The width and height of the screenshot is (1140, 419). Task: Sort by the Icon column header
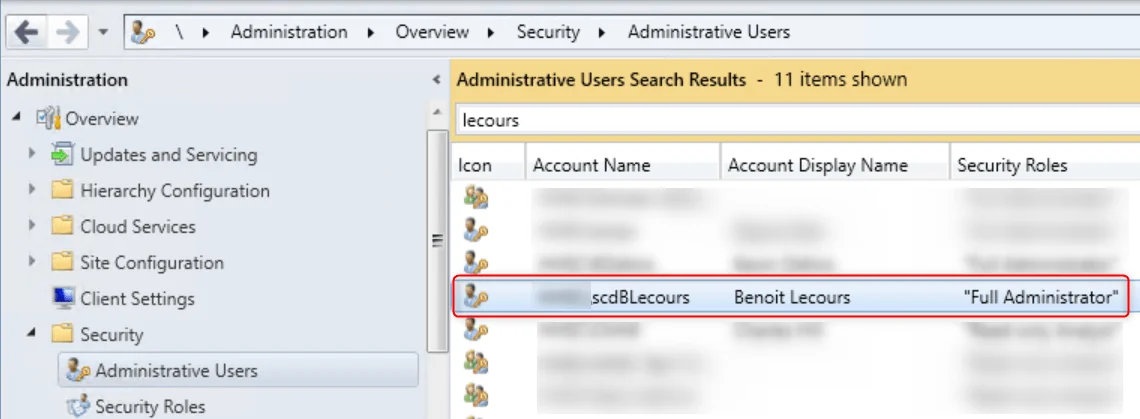(487, 165)
